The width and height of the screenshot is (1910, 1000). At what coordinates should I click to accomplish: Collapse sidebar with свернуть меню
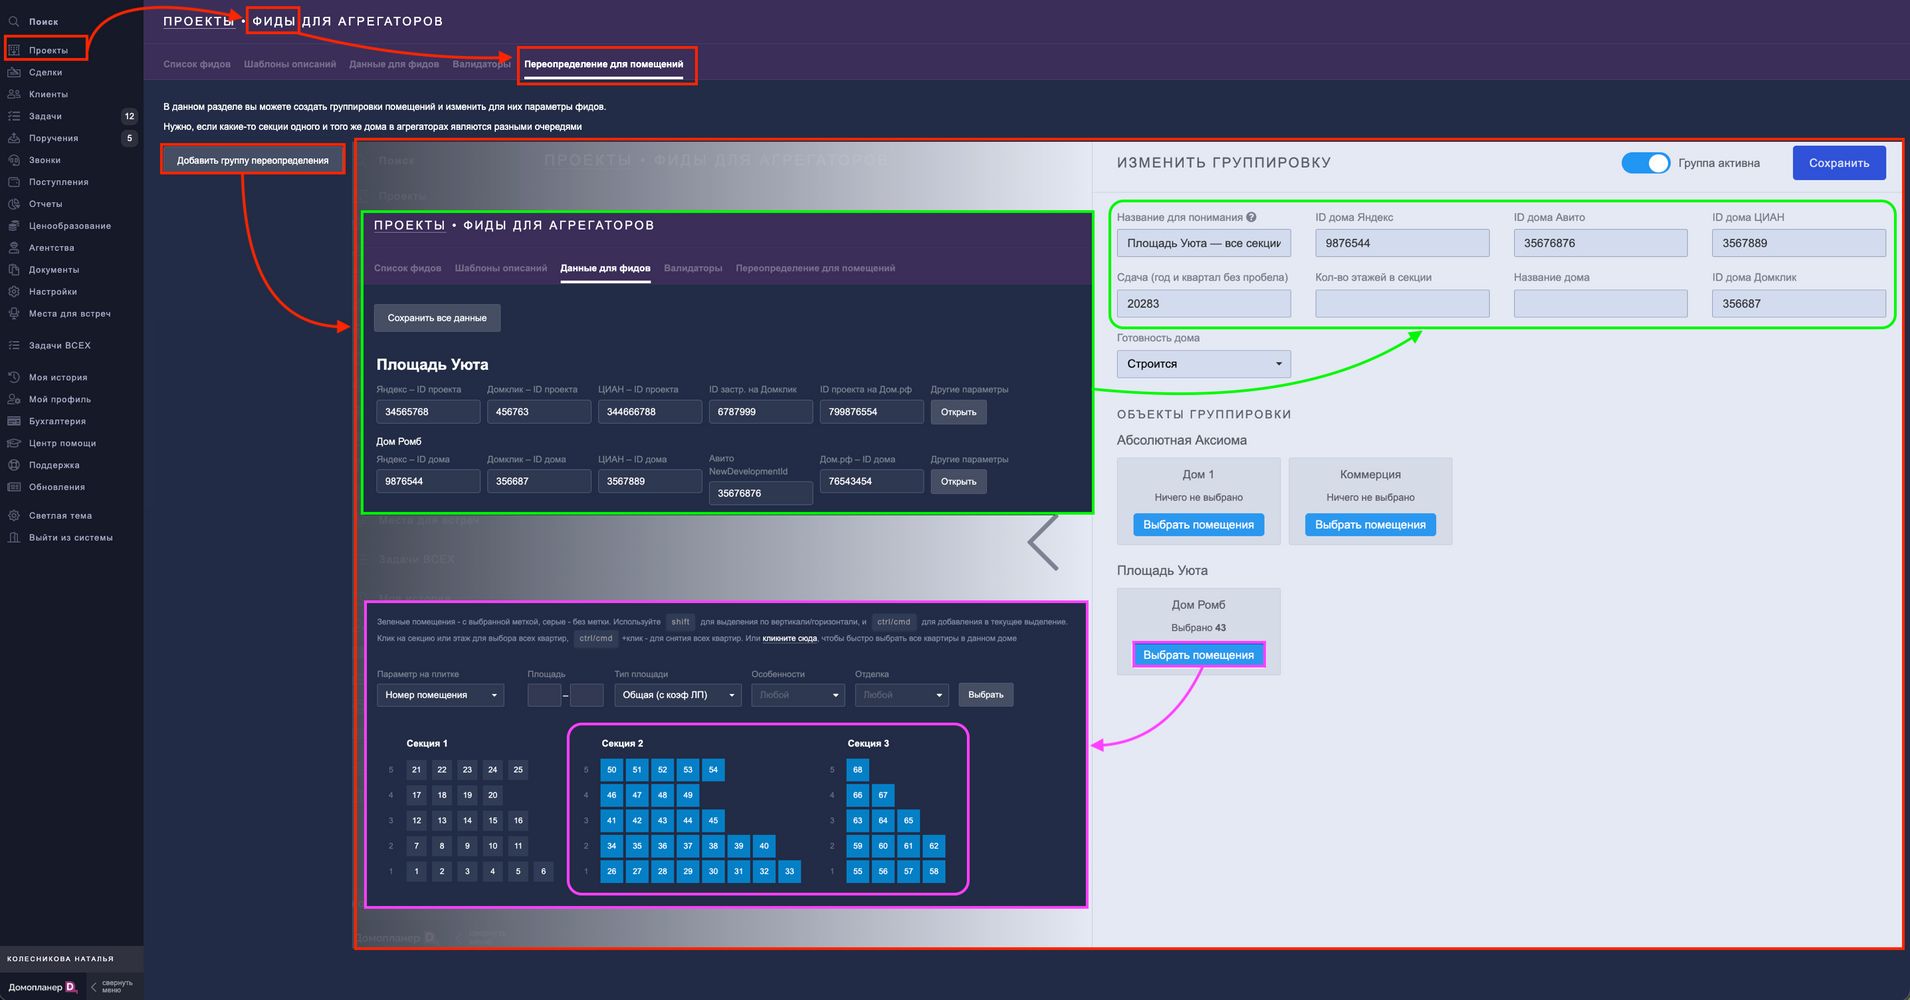point(111,986)
